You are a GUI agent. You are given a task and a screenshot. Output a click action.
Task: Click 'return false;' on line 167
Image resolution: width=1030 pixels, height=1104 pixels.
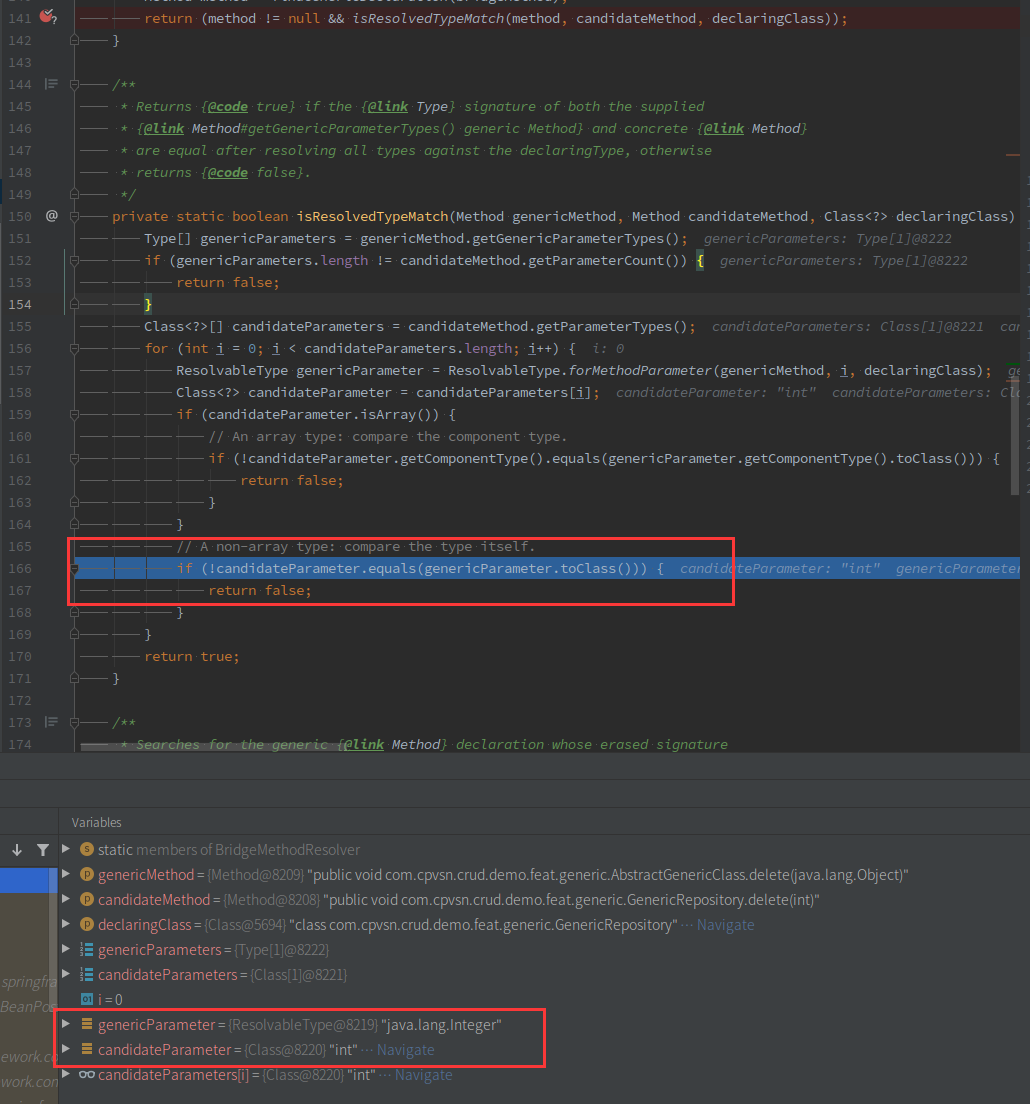(x=259, y=590)
